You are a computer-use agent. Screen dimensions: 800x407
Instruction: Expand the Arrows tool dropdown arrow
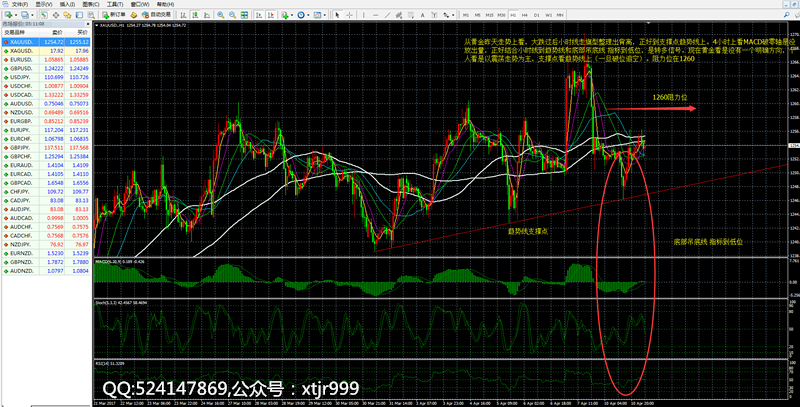click(453, 15)
